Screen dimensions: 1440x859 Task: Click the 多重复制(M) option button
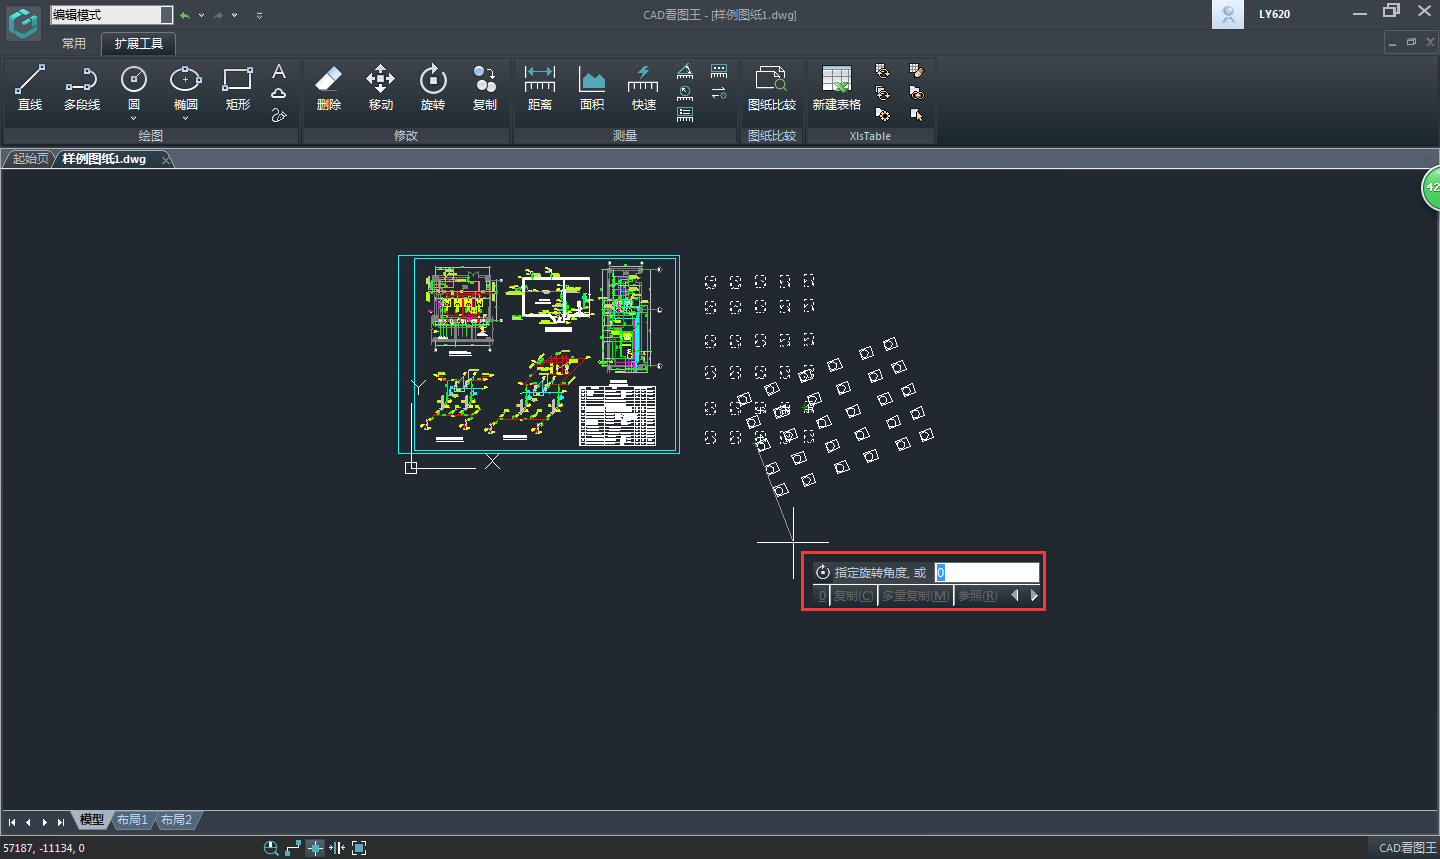click(x=915, y=596)
